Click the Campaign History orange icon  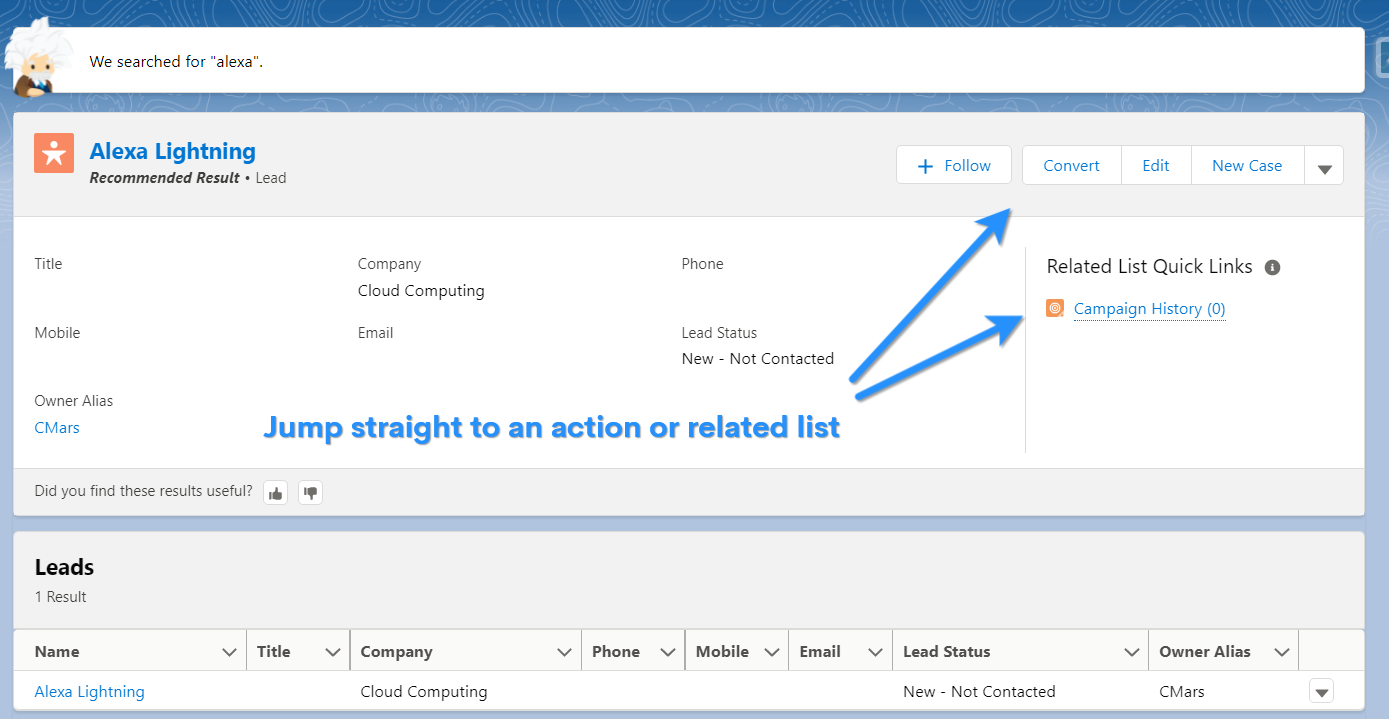tap(1055, 308)
